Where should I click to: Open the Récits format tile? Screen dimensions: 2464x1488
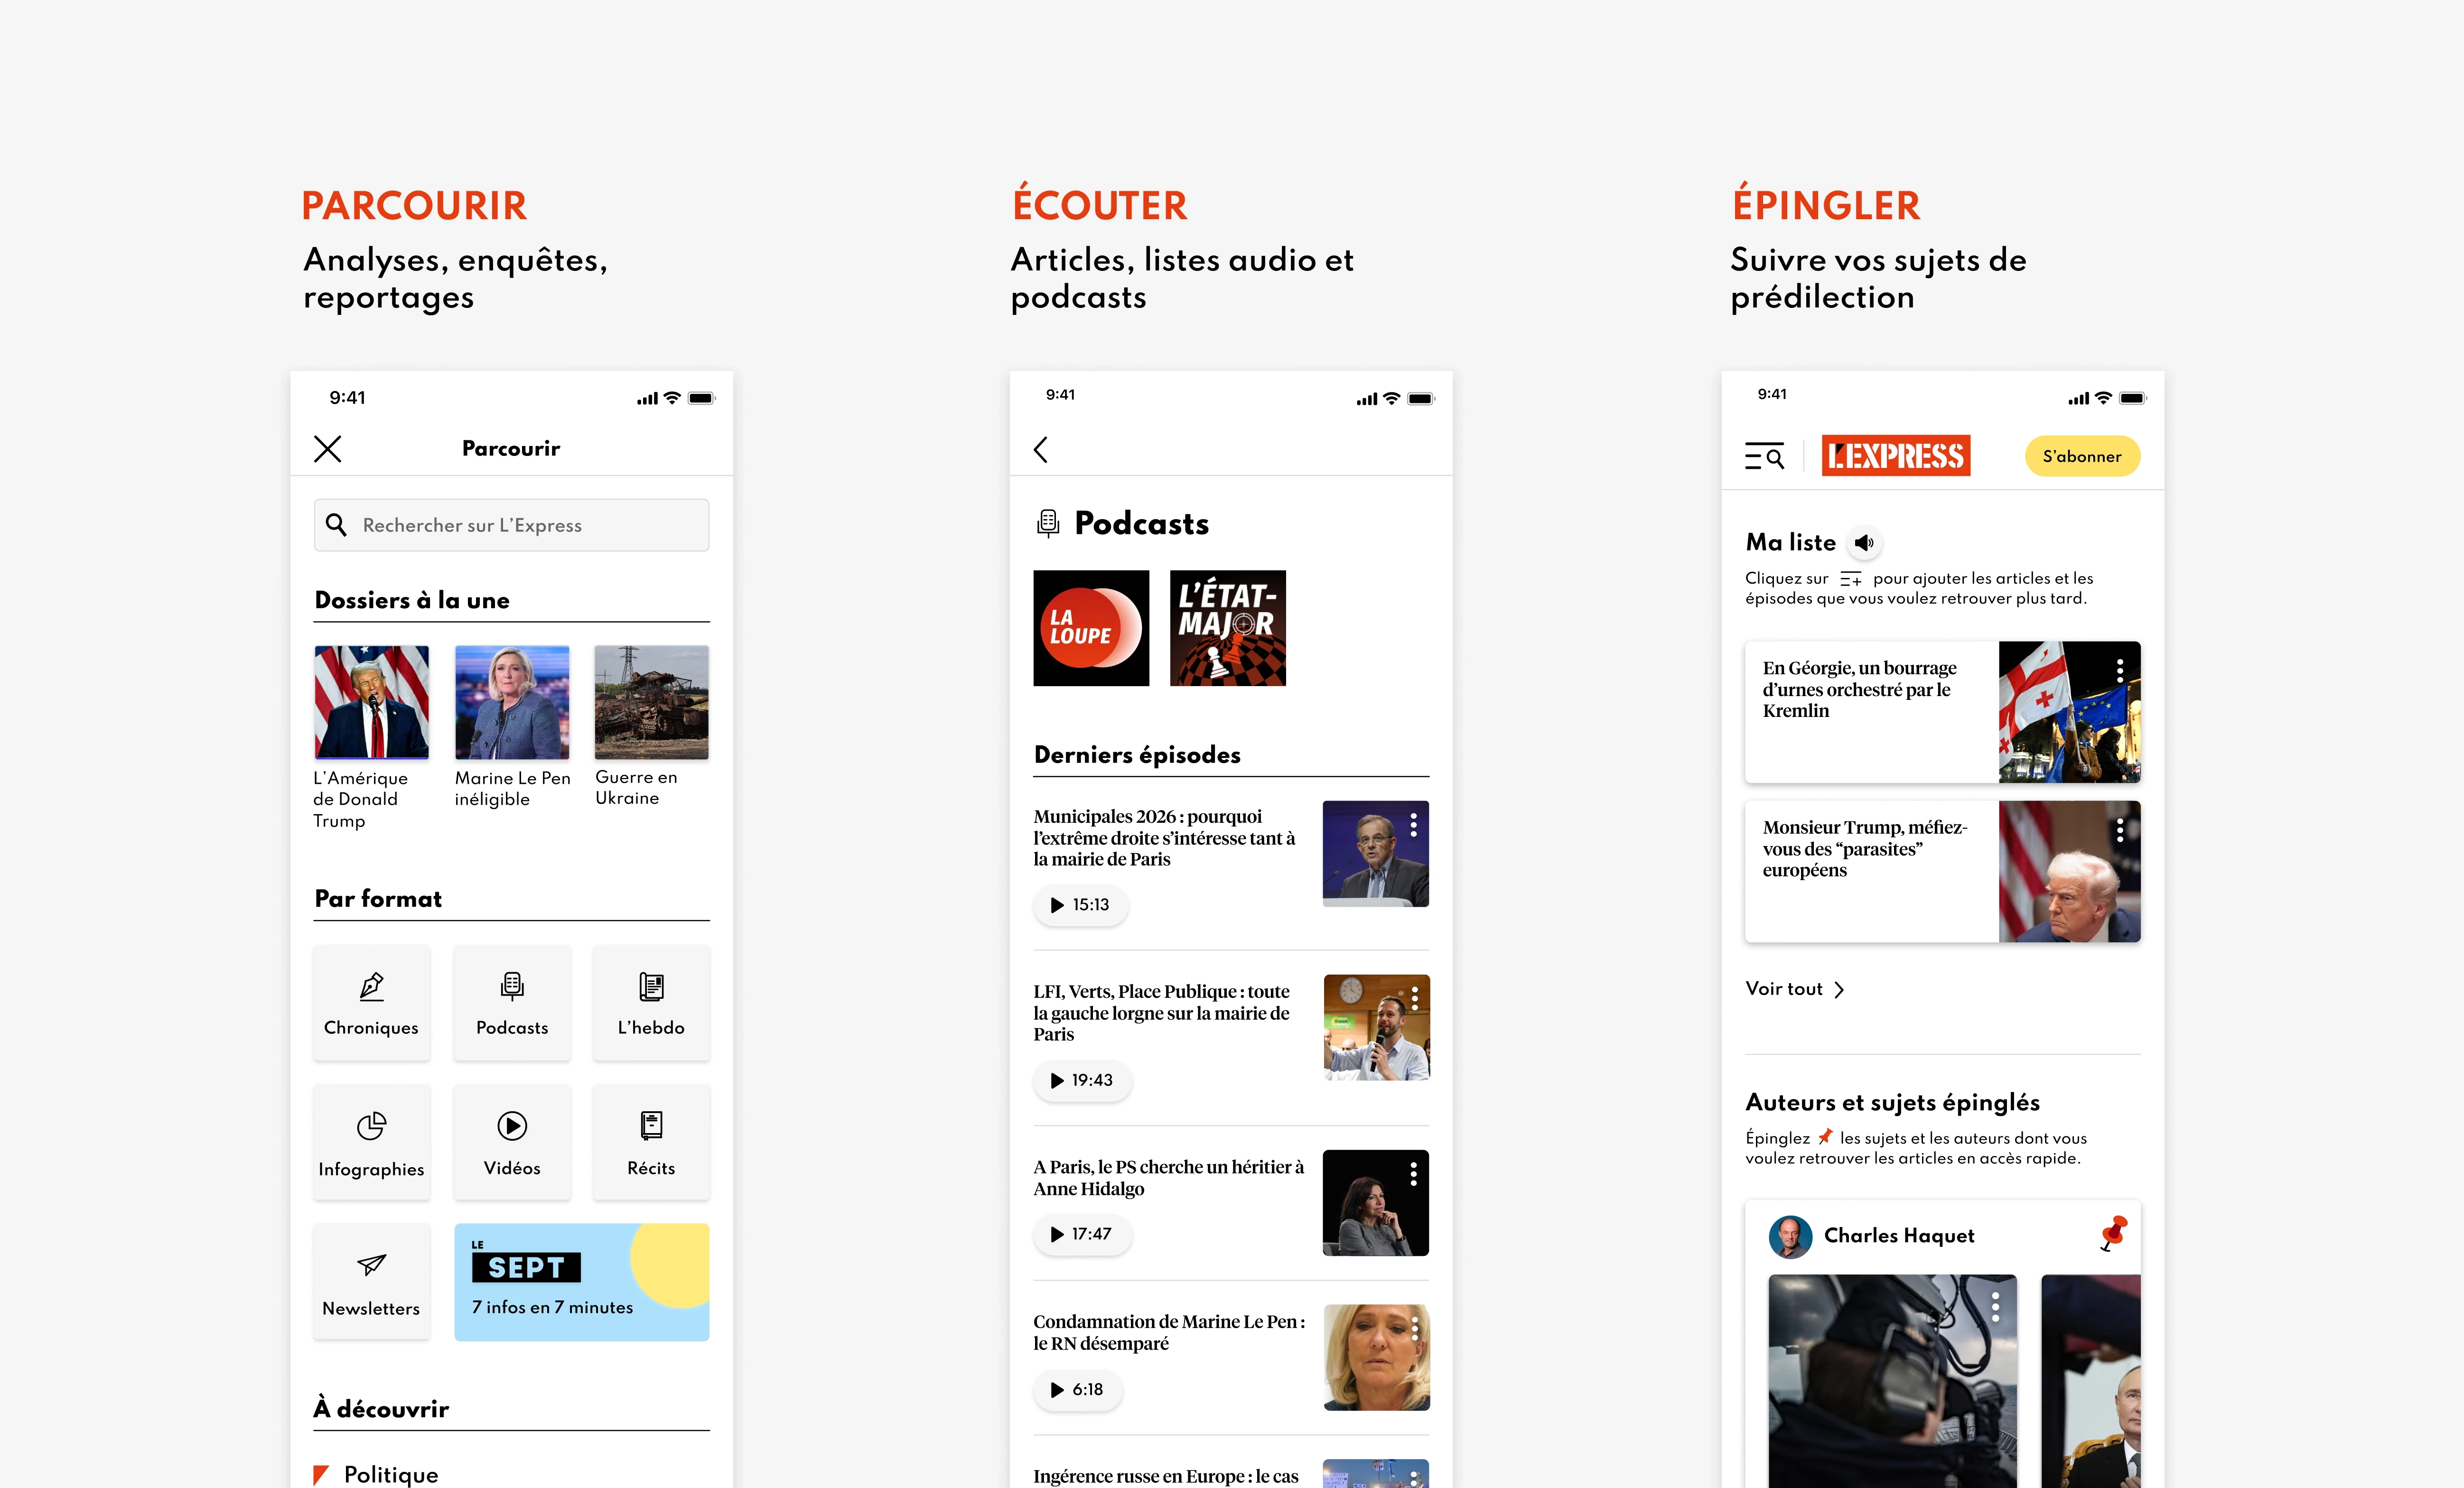point(651,1143)
